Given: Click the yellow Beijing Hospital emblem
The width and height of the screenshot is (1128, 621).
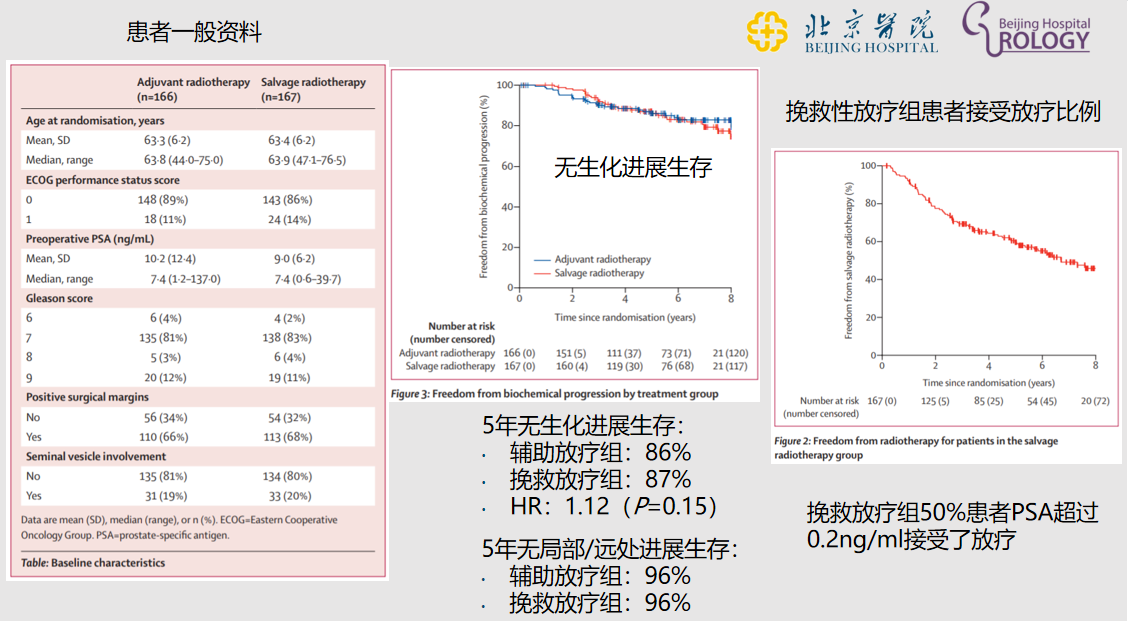Looking at the screenshot, I should coord(768,32).
